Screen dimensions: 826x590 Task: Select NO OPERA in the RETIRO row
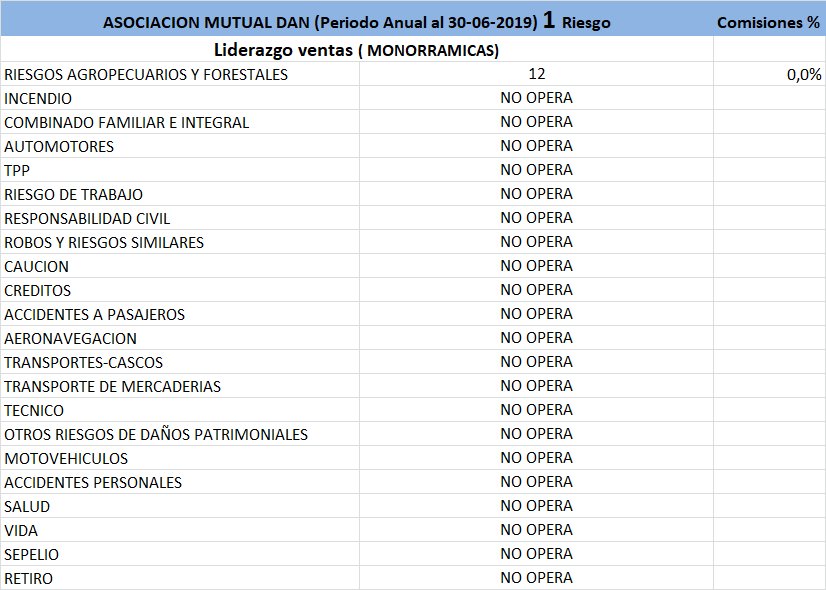tap(536, 578)
